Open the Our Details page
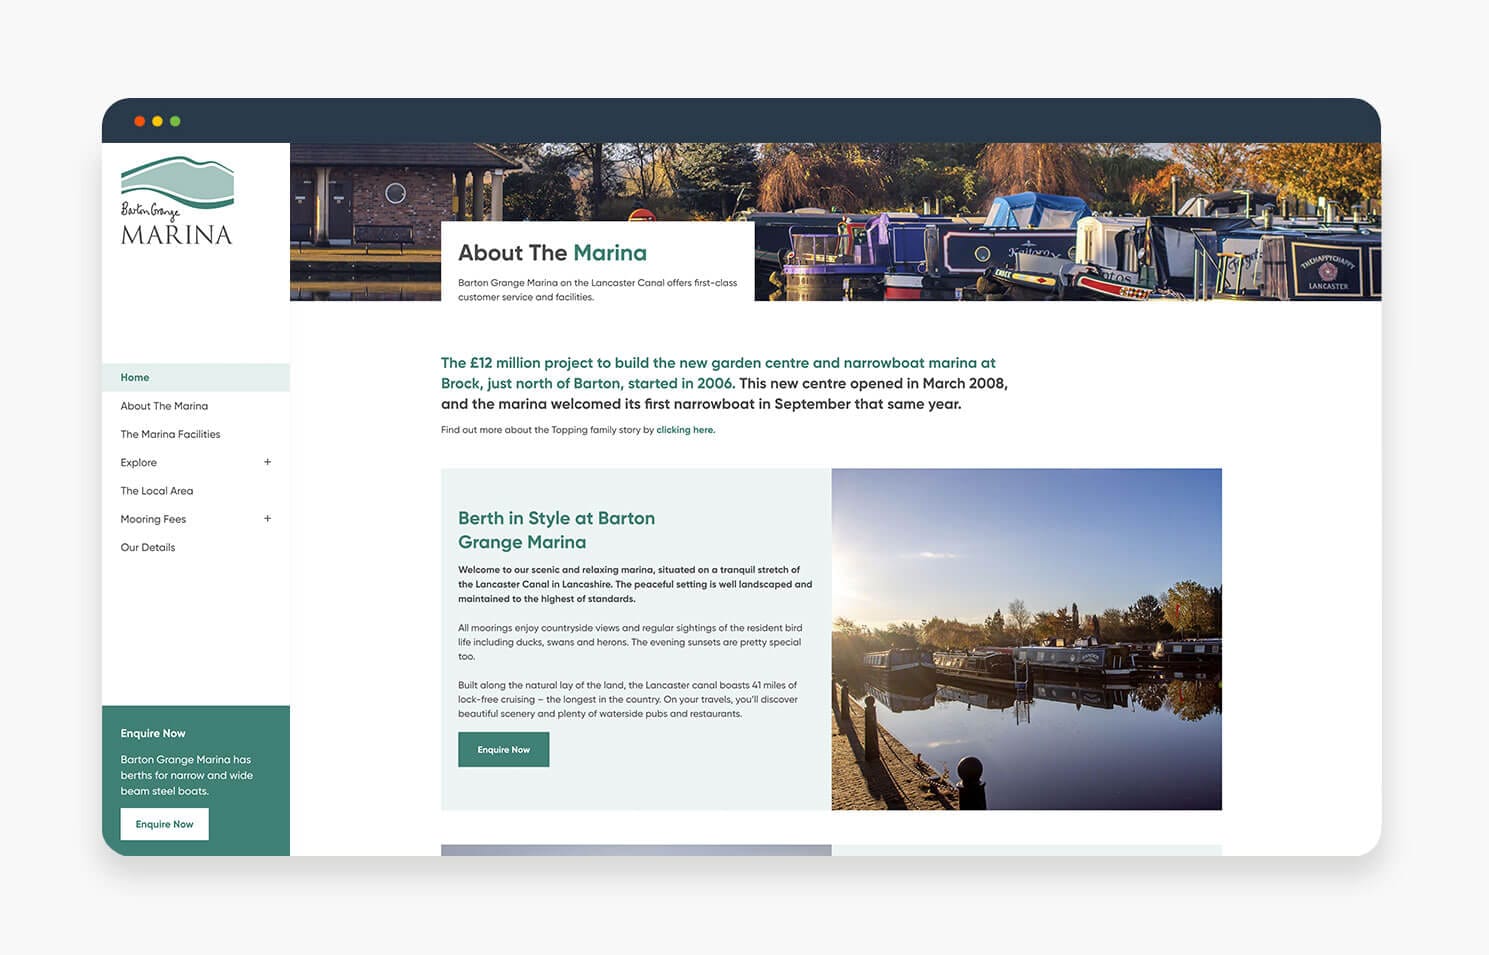The image size is (1489, 955). [x=148, y=547]
